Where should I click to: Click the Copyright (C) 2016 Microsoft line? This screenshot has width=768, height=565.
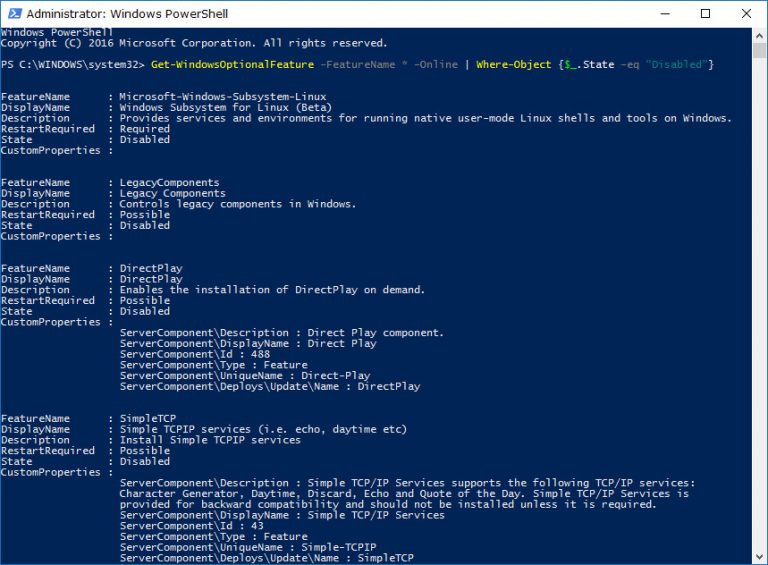(x=194, y=43)
